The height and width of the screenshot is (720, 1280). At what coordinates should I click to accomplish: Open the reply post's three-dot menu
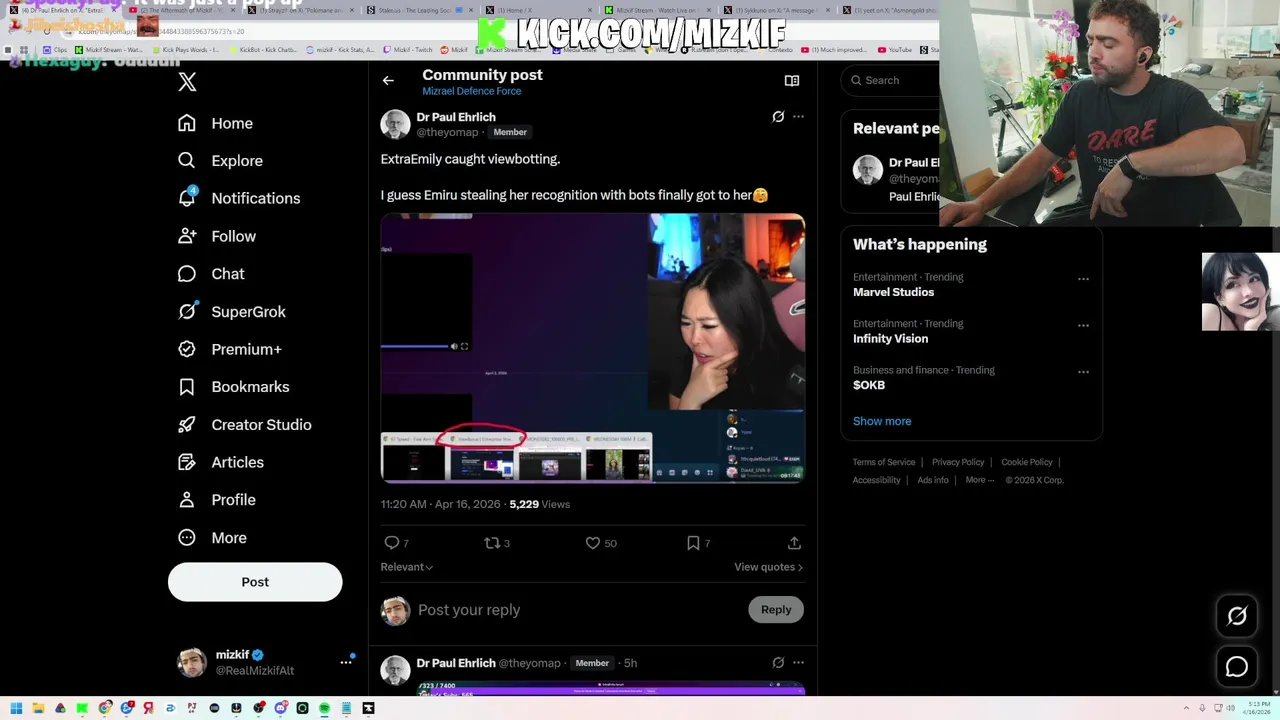click(798, 663)
